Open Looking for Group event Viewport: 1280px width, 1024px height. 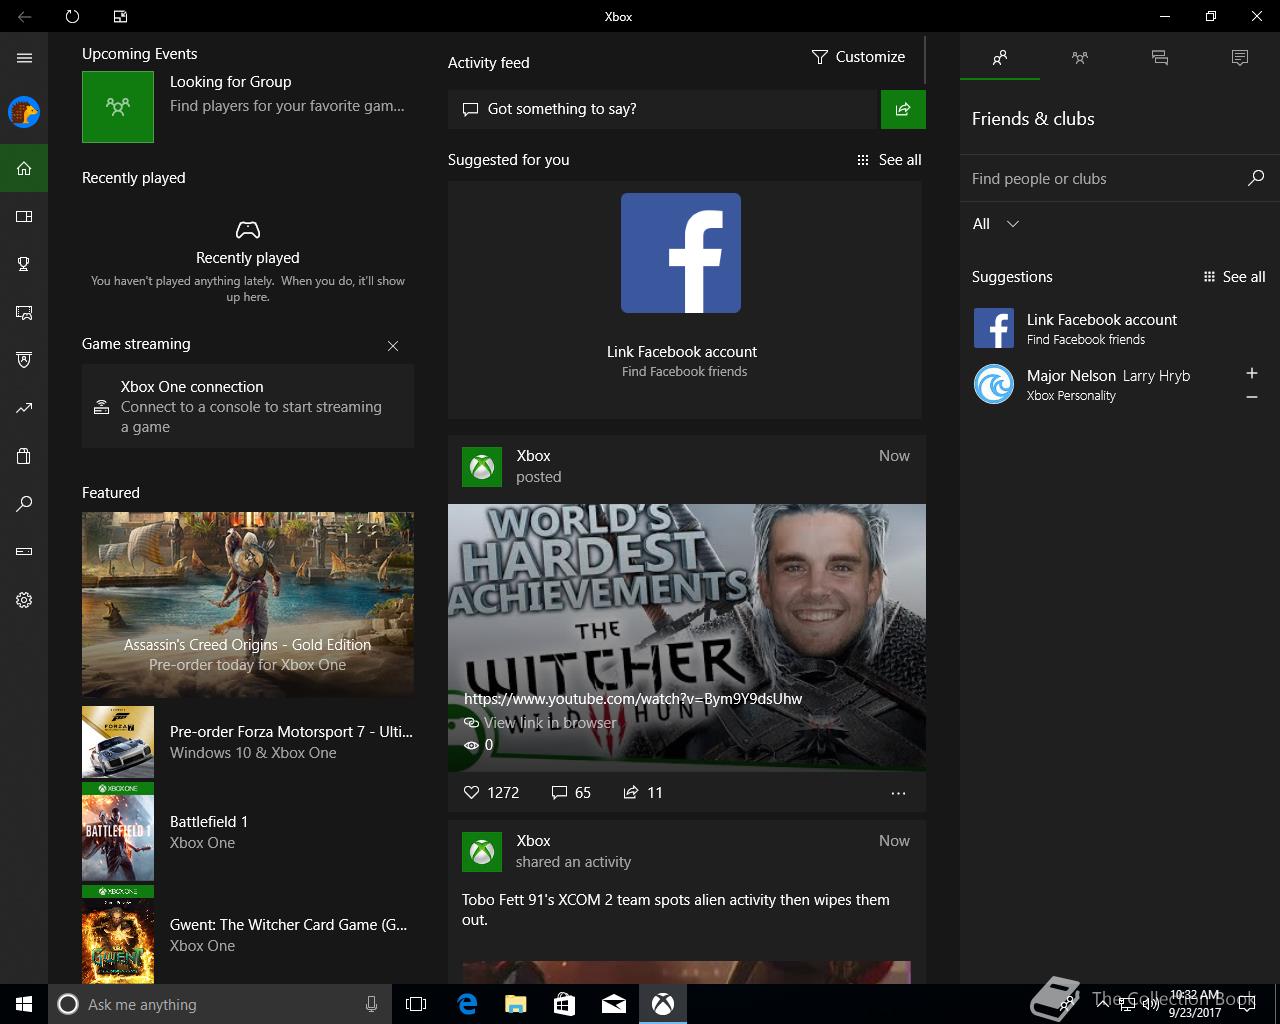point(247,106)
